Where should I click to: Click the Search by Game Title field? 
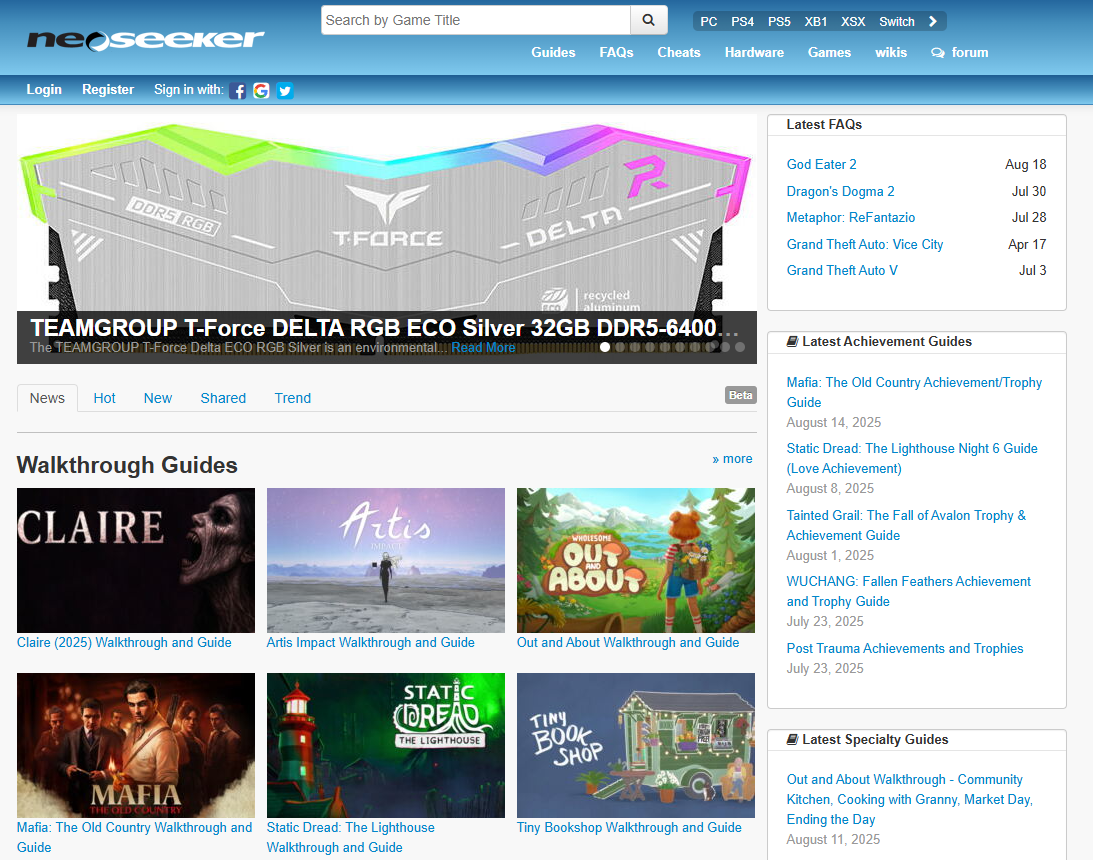point(475,20)
